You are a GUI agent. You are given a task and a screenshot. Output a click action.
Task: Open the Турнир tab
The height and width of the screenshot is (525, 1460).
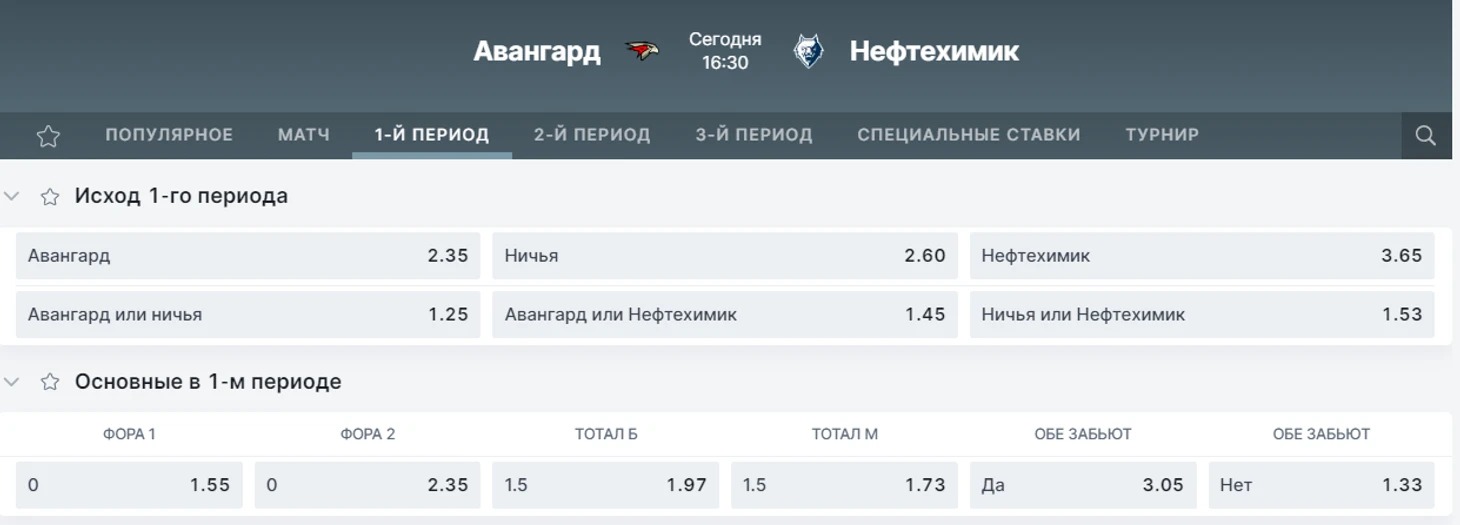[1162, 135]
